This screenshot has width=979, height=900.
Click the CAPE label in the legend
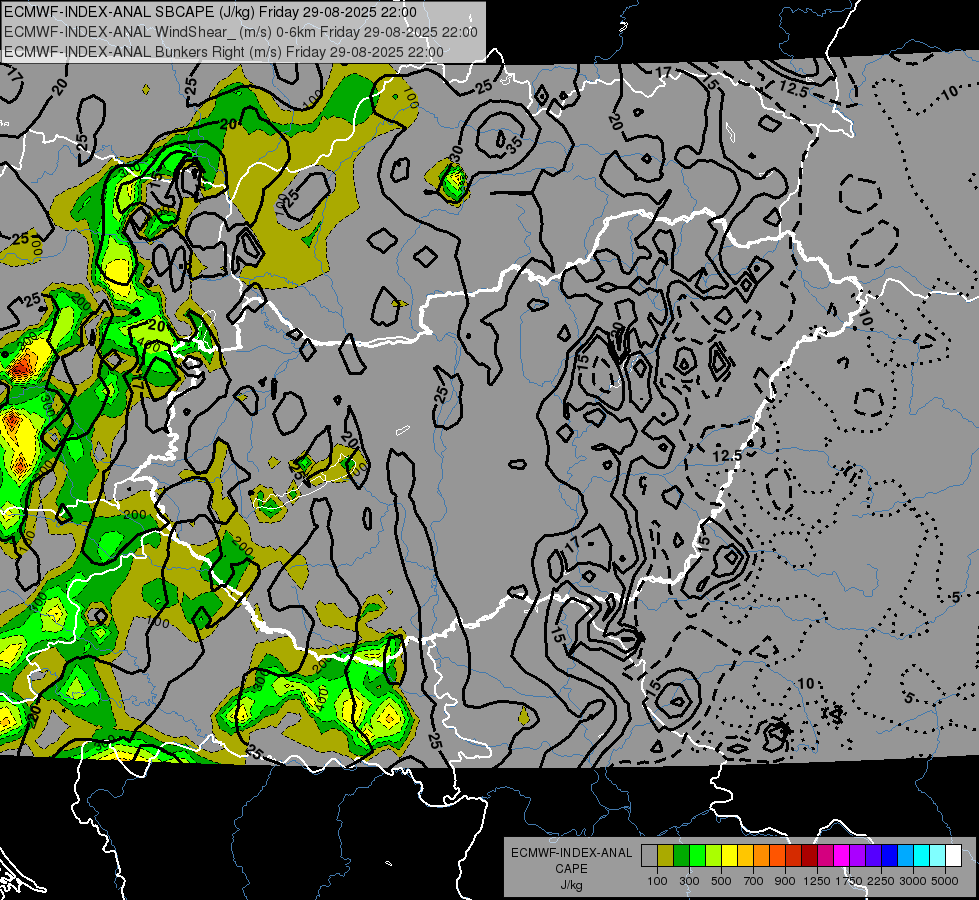tap(571, 869)
